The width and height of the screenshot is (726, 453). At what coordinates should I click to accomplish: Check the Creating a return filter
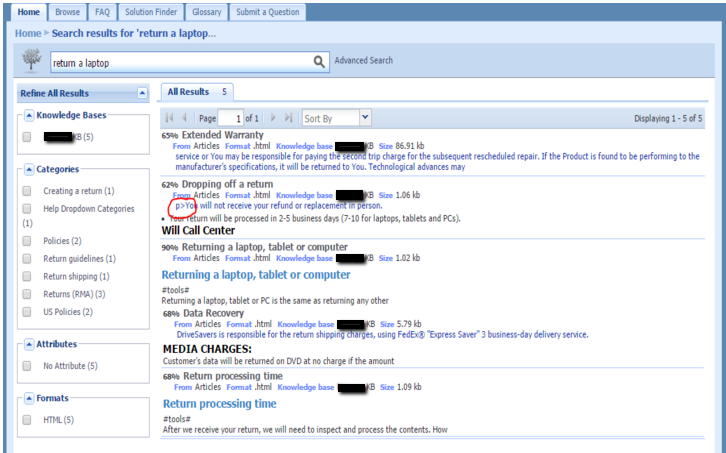point(28,191)
